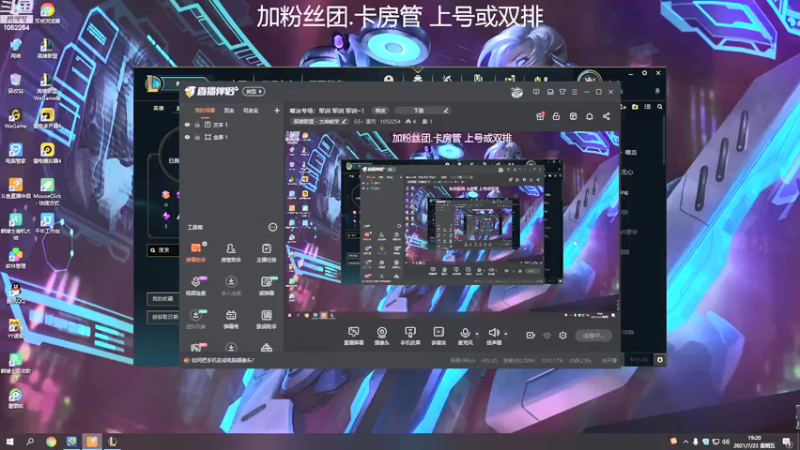Toggle visibility of 全屏 1 source

pyautogui.click(x=187, y=137)
